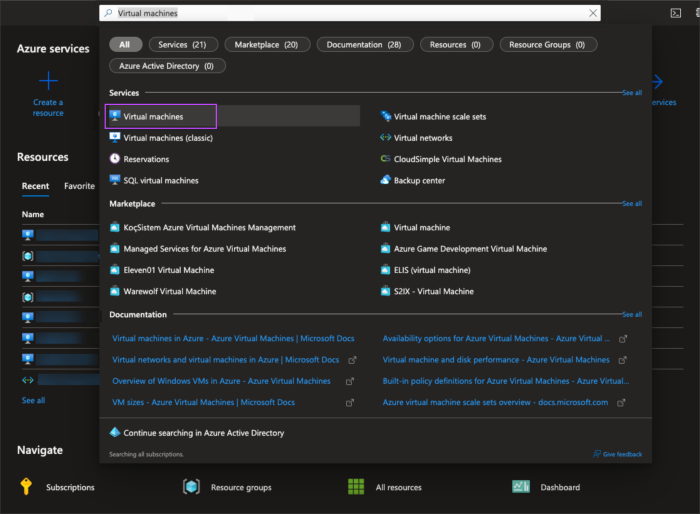The height and width of the screenshot is (514, 700).
Task: Filter results by Documentation (28)
Action: (365, 44)
